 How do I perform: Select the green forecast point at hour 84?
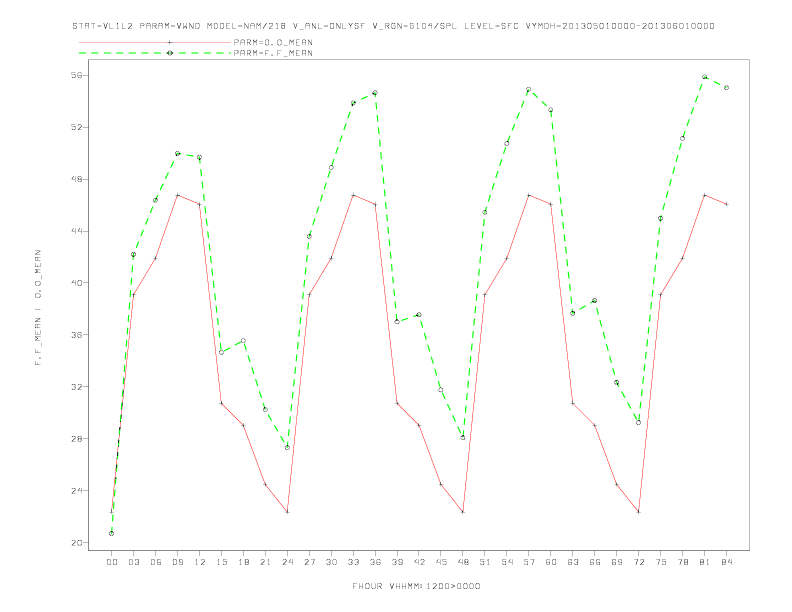(726, 87)
